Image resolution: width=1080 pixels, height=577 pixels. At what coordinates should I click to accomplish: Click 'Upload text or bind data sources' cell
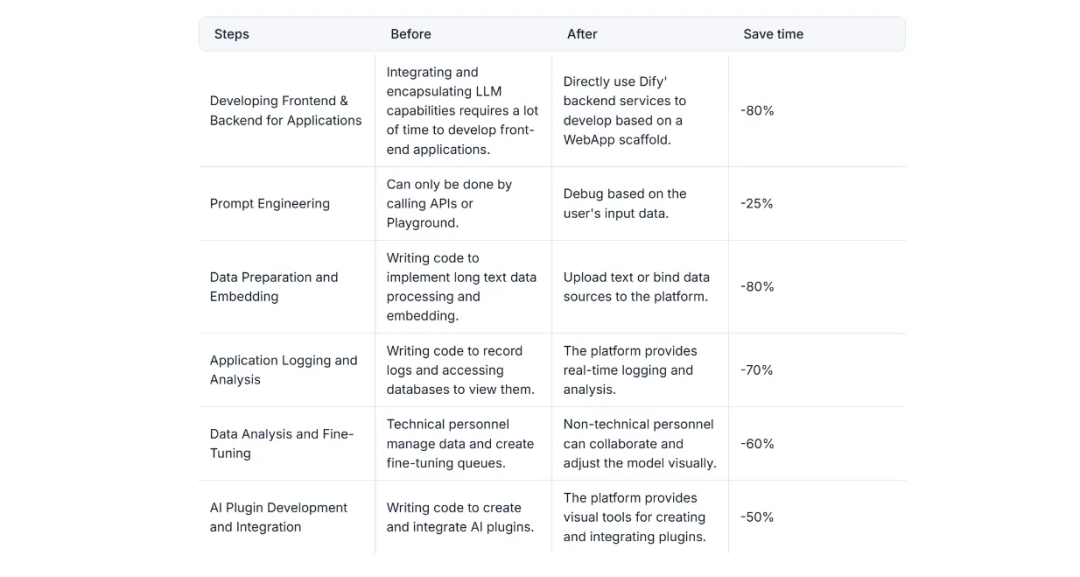636,286
